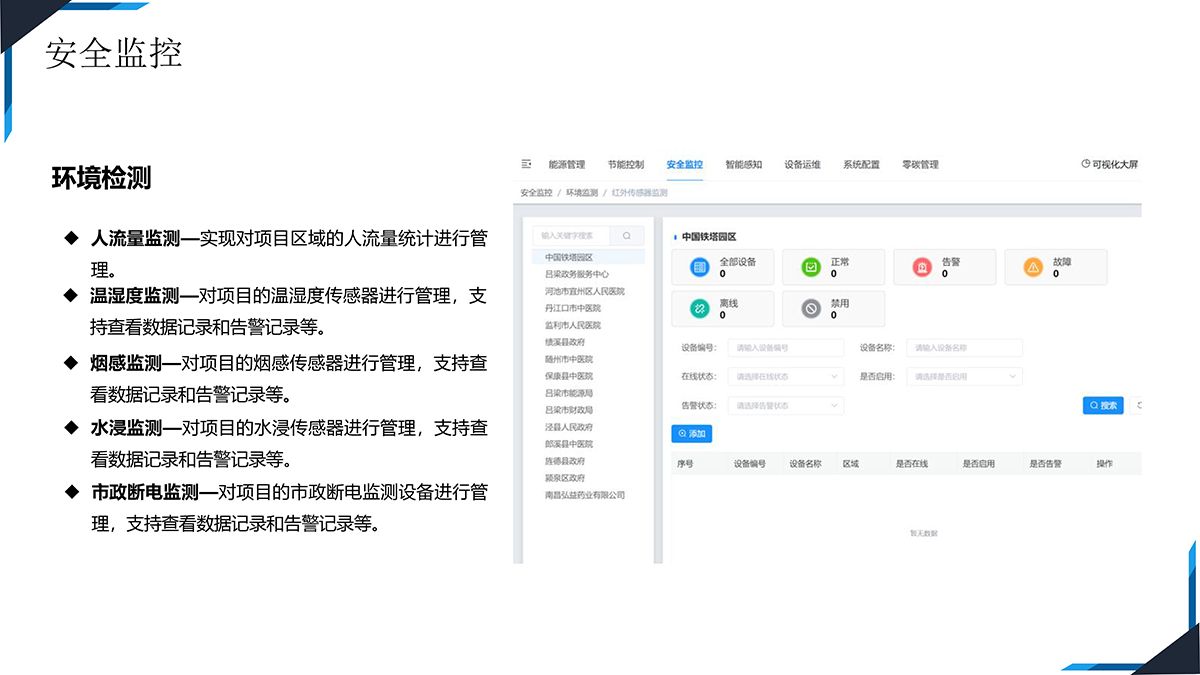This screenshot has width=1200, height=675.
Task: Click the 全部设备 blue device icon
Action: (700, 268)
